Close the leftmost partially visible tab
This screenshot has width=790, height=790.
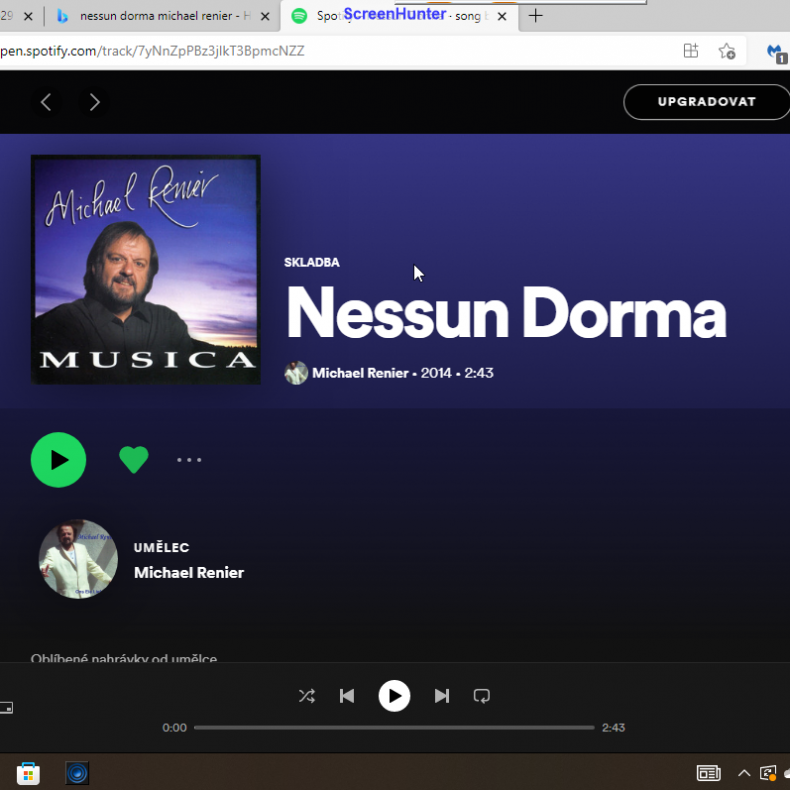(29, 16)
